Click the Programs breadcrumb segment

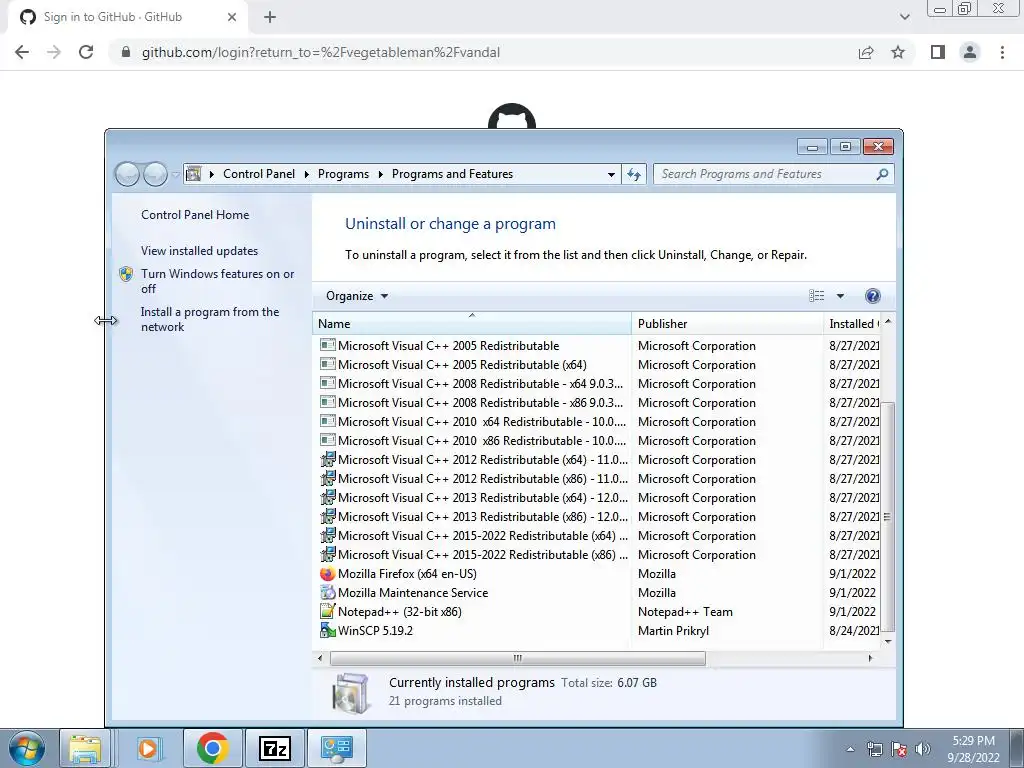pos(343,174)
